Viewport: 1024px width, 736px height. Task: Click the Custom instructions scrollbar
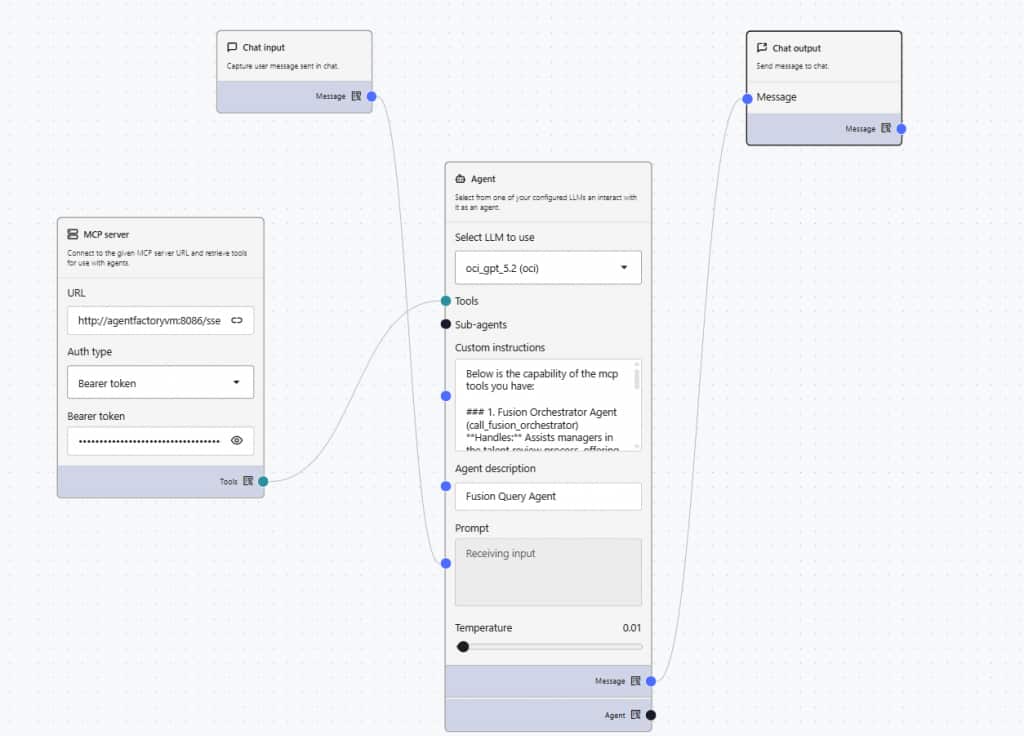coord(637,377)
